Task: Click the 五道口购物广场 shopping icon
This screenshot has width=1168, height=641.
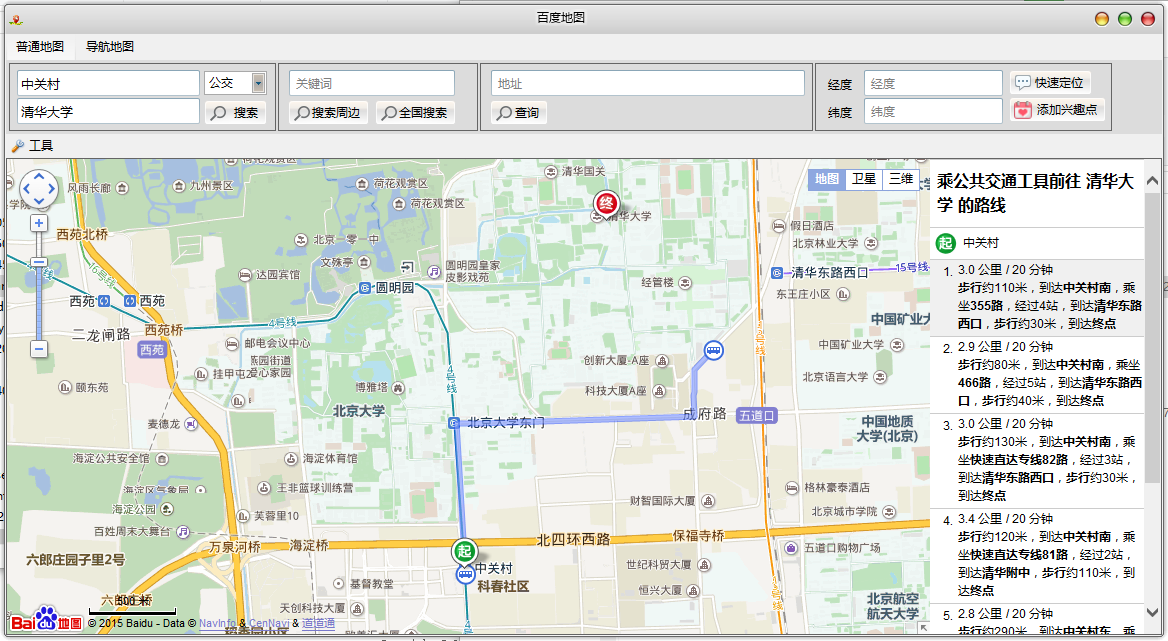Action: coord(791,548)
